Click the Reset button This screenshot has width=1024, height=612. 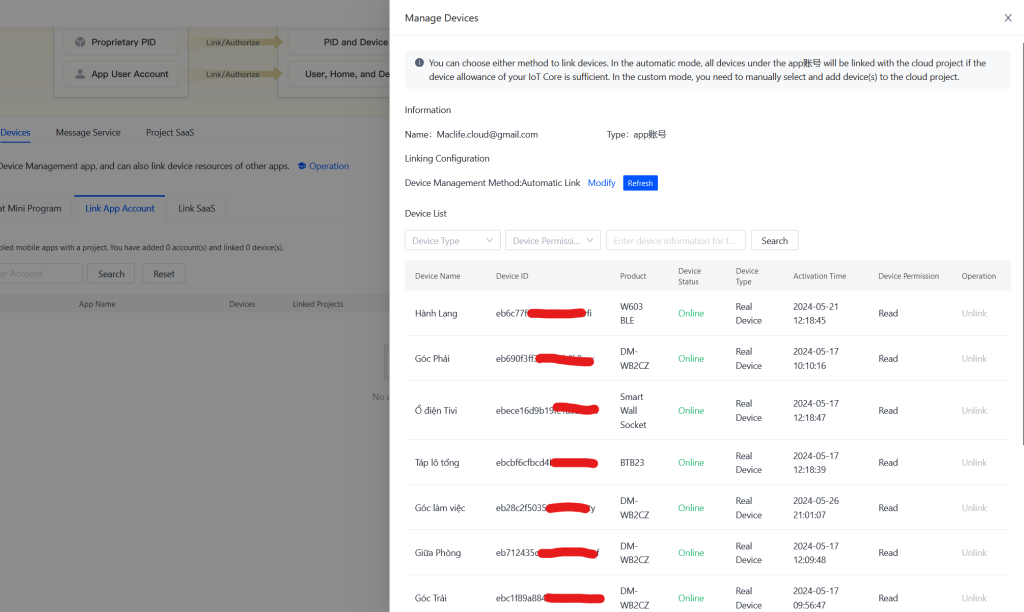coord(164,274)
